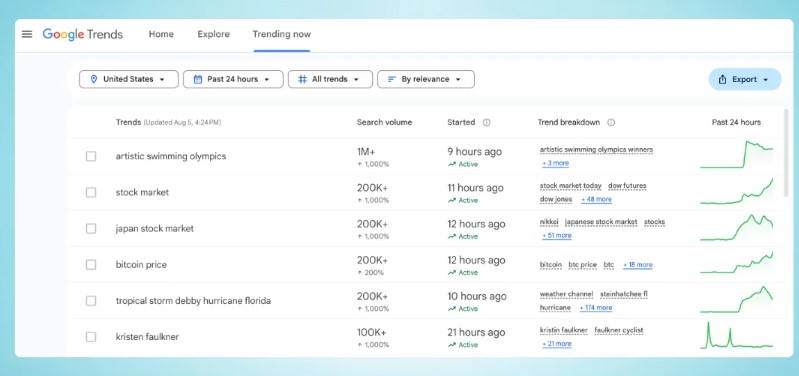
Task: Click the tropical storm debby sparkline chart
Action: coord(736,300)
